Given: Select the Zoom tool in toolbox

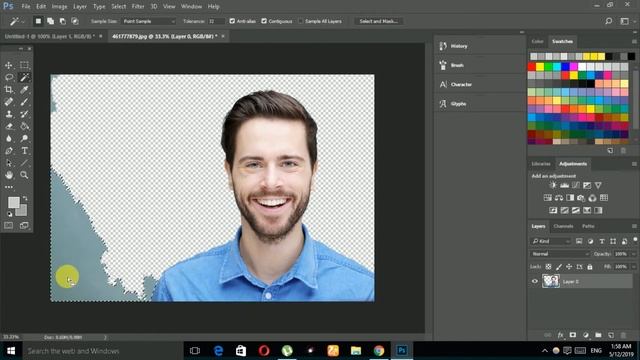Looking at the screenshot, I should [24, 175].
